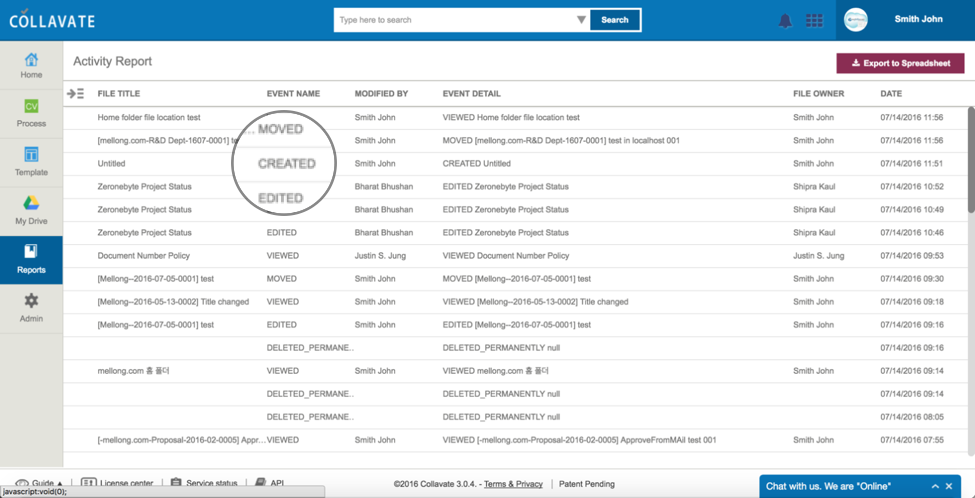Screen dimensions: 975x498
Task: Click the user profile avatar
Action: pos(856,20)
